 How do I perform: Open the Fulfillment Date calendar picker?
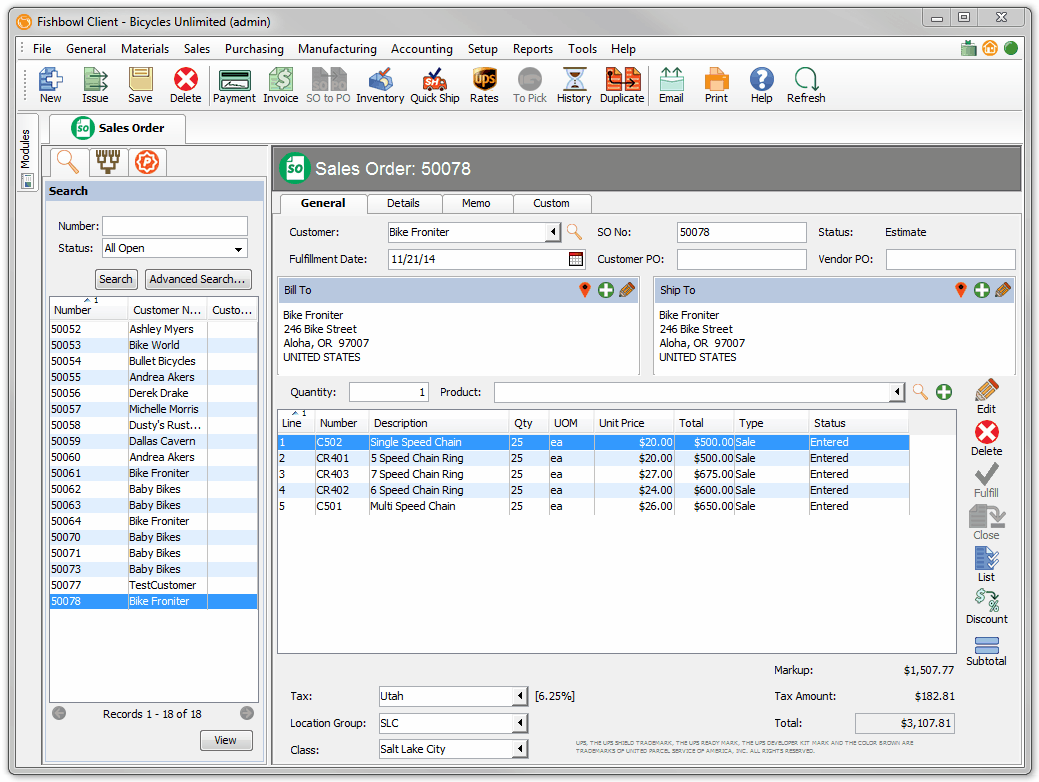[x=576, y=259]
